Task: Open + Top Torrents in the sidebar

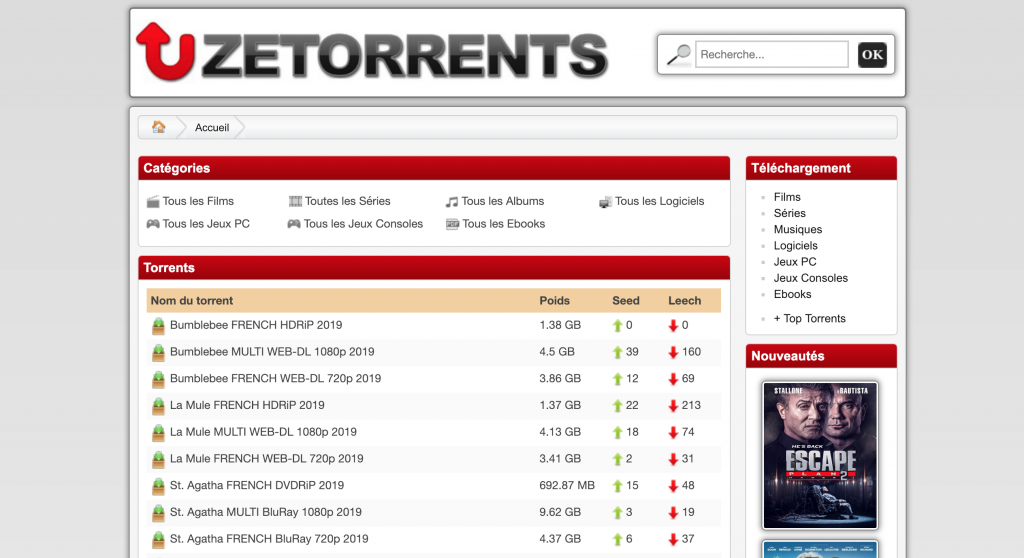Action: click(810, 318)
